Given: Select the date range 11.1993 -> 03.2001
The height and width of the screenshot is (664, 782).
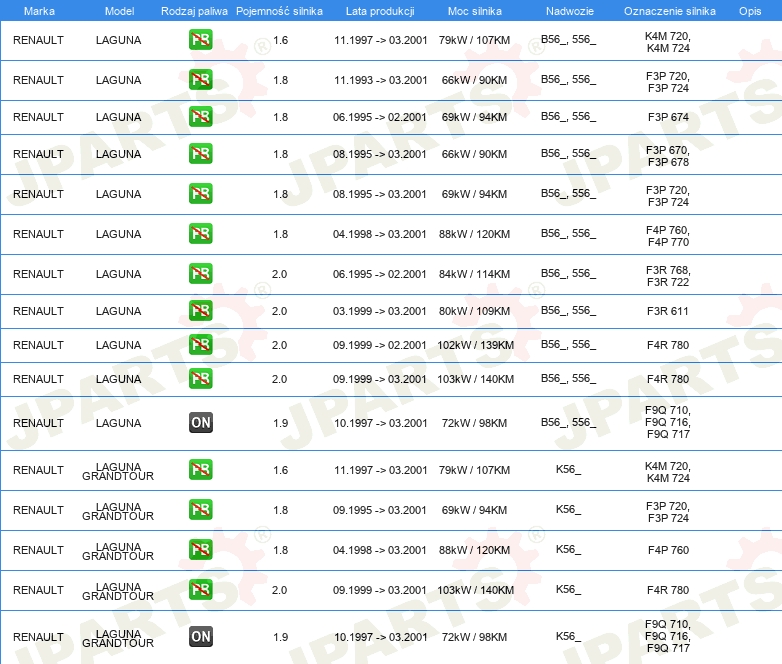Looking at the screenshot, I should click(381, 80).
